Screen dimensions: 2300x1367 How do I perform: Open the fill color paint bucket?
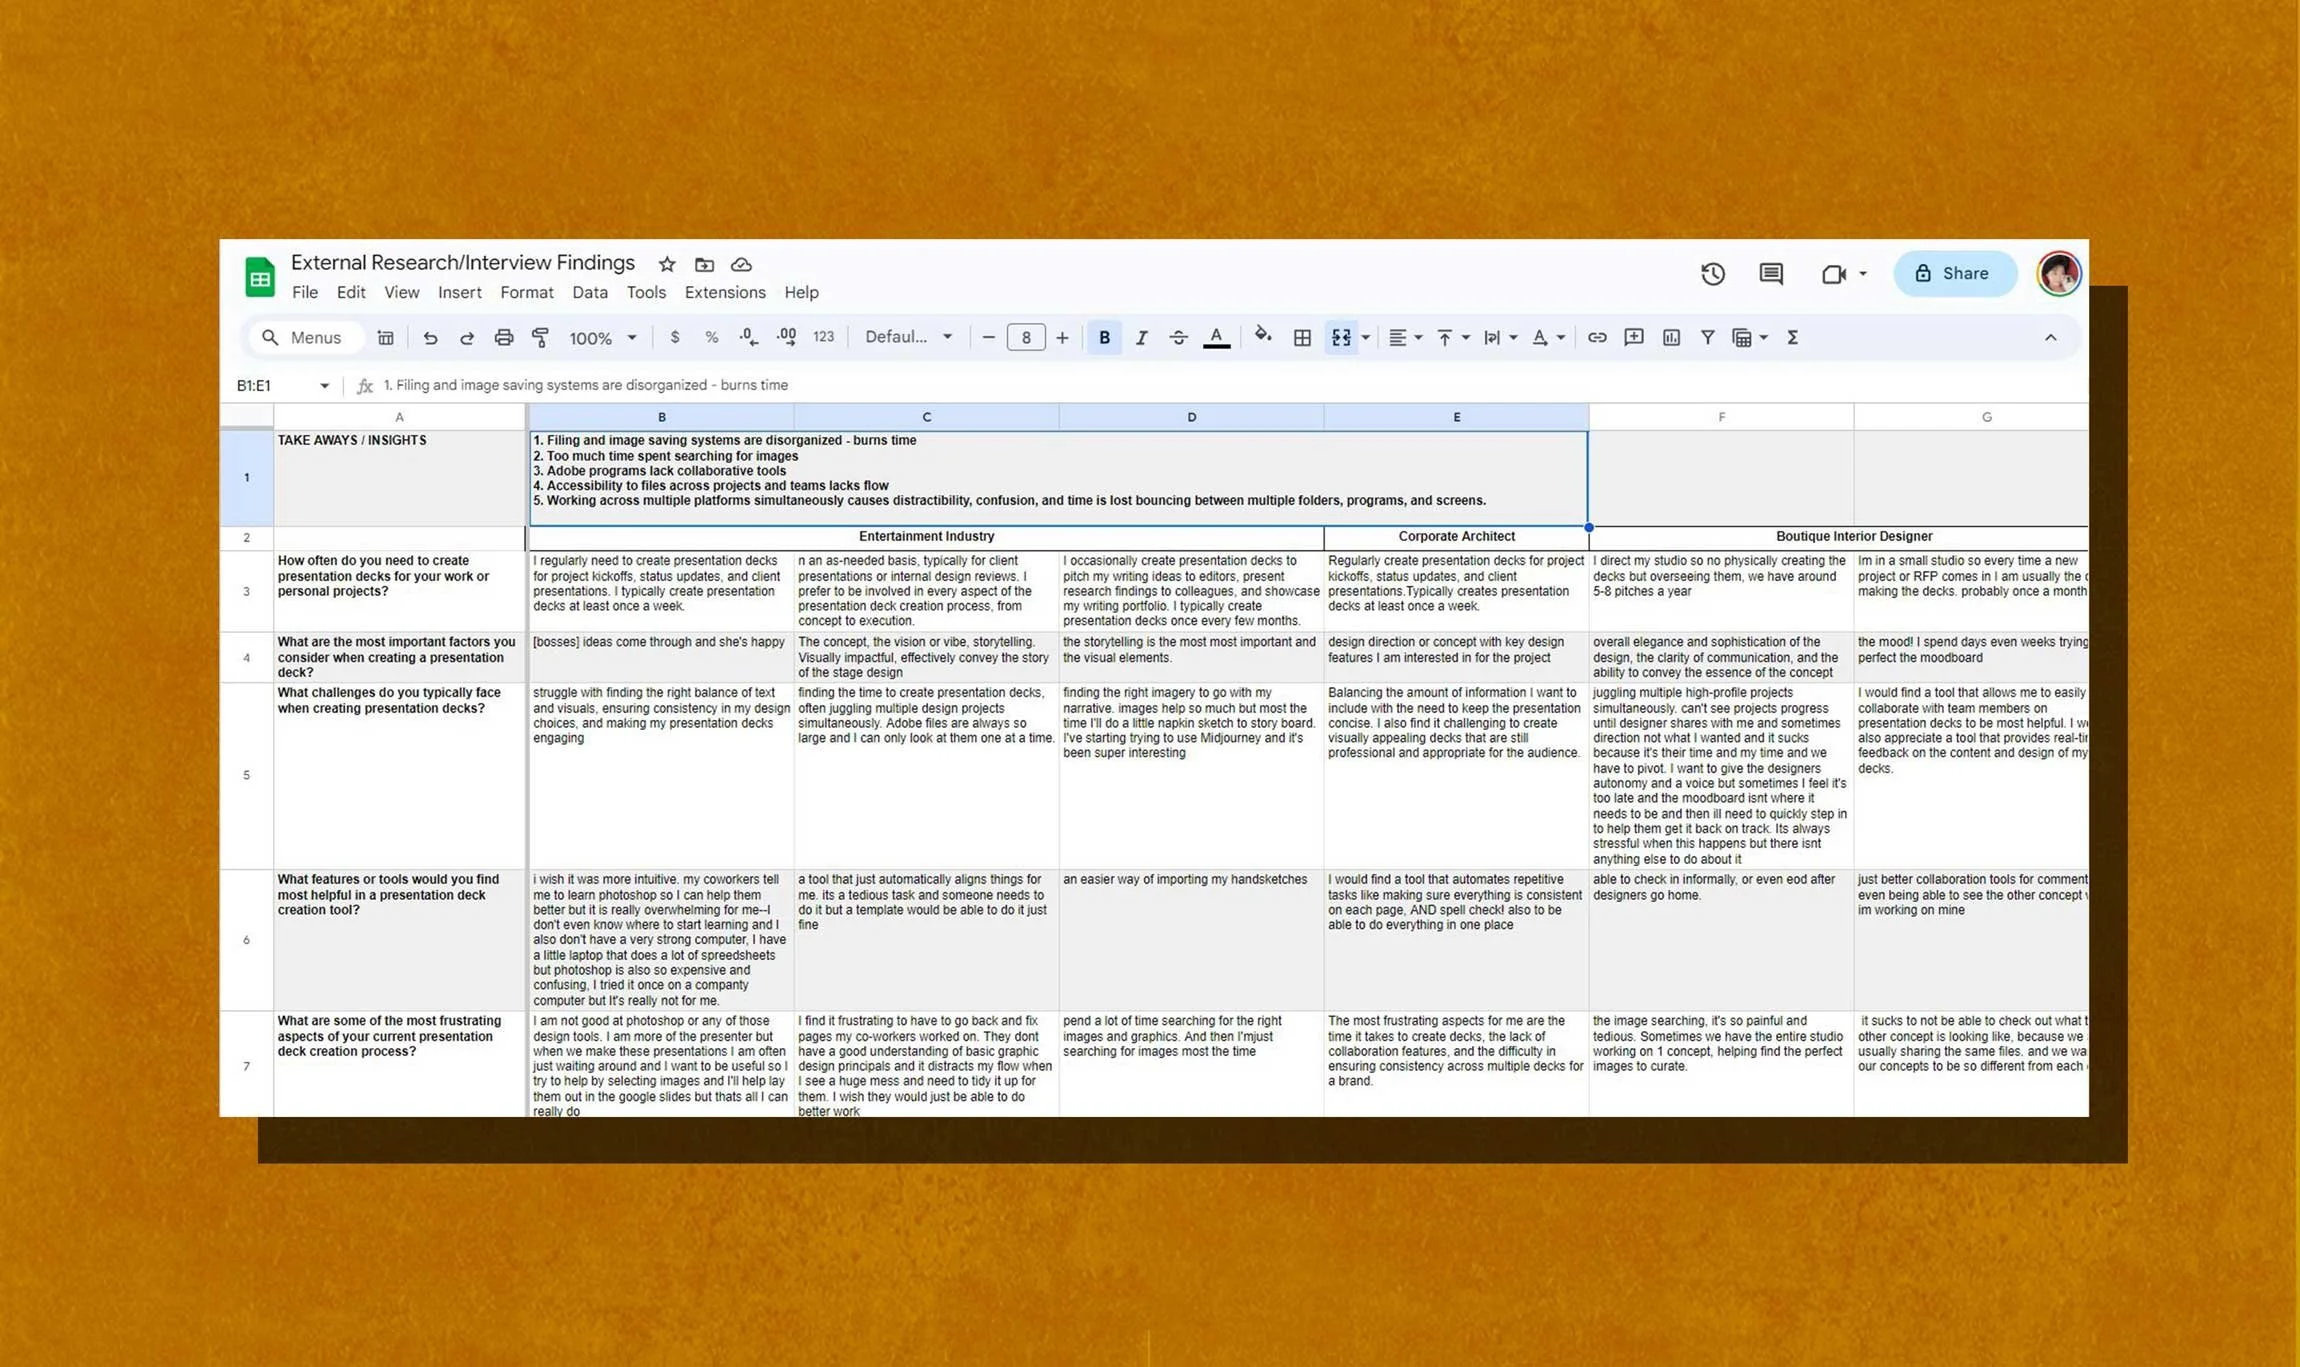coord(1262,336)
